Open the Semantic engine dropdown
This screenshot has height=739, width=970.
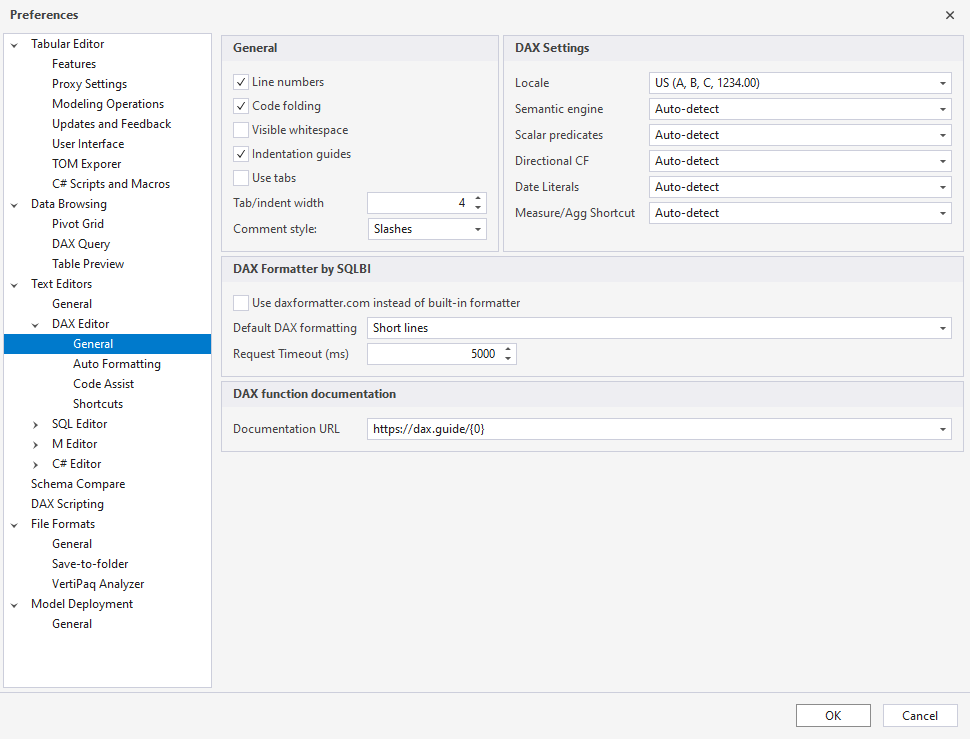[x=941, y=108]
